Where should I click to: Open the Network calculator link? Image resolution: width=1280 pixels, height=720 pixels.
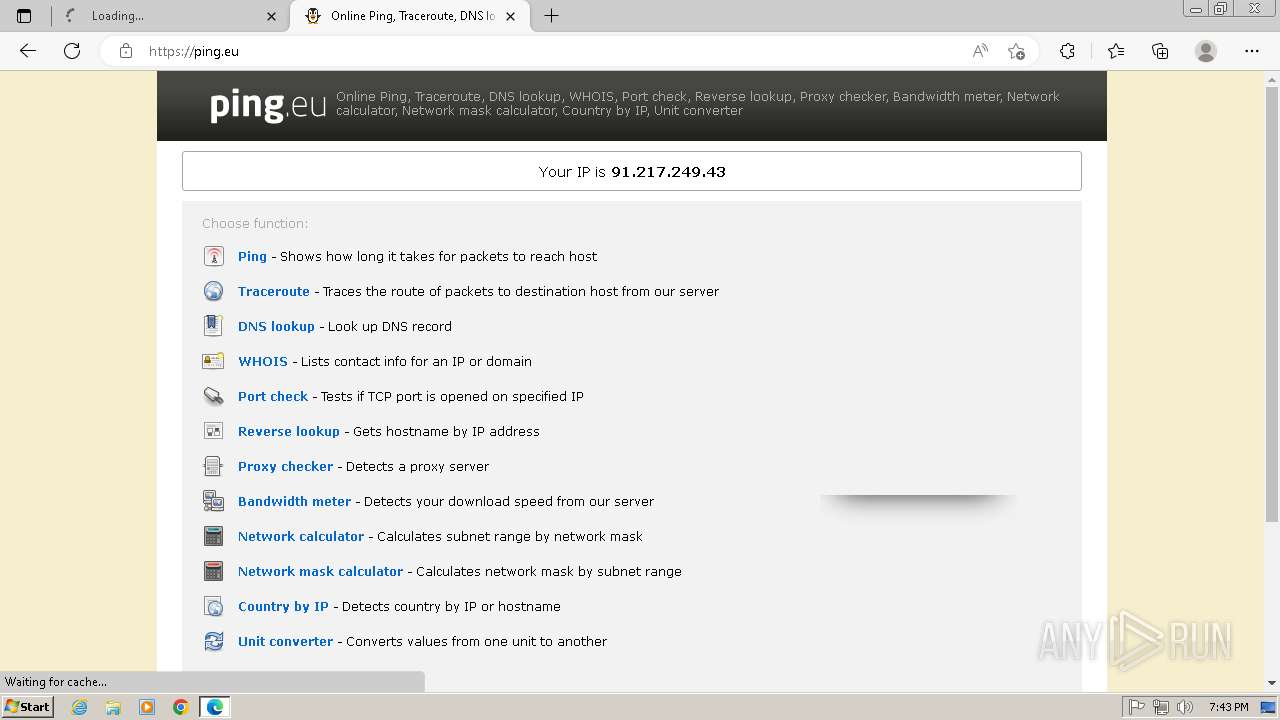click(x=301, y=536)
